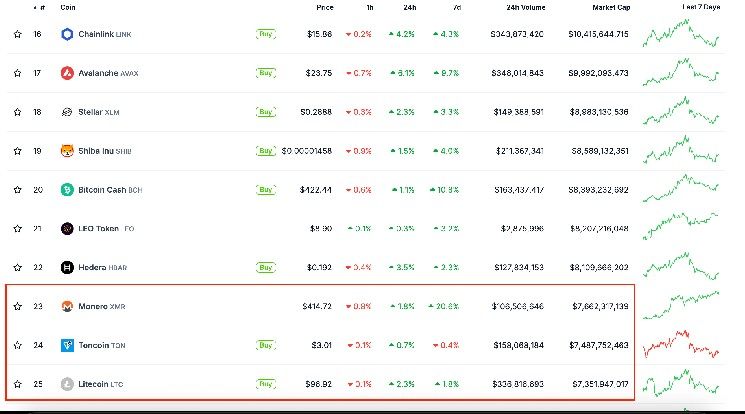Click the Buy button for Hedera
This screenshot has width=745, height=414.
coord(266,268)
